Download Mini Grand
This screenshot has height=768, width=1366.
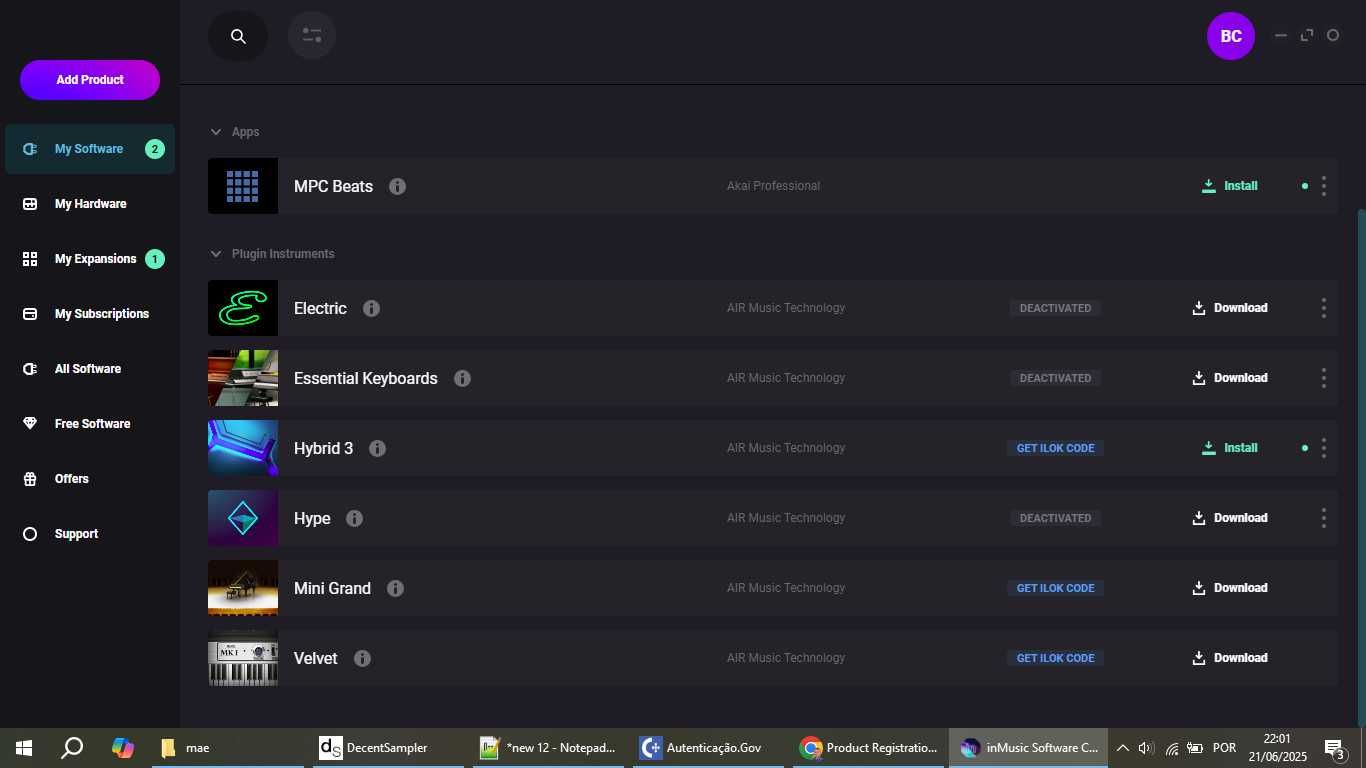pos(1230,588)
